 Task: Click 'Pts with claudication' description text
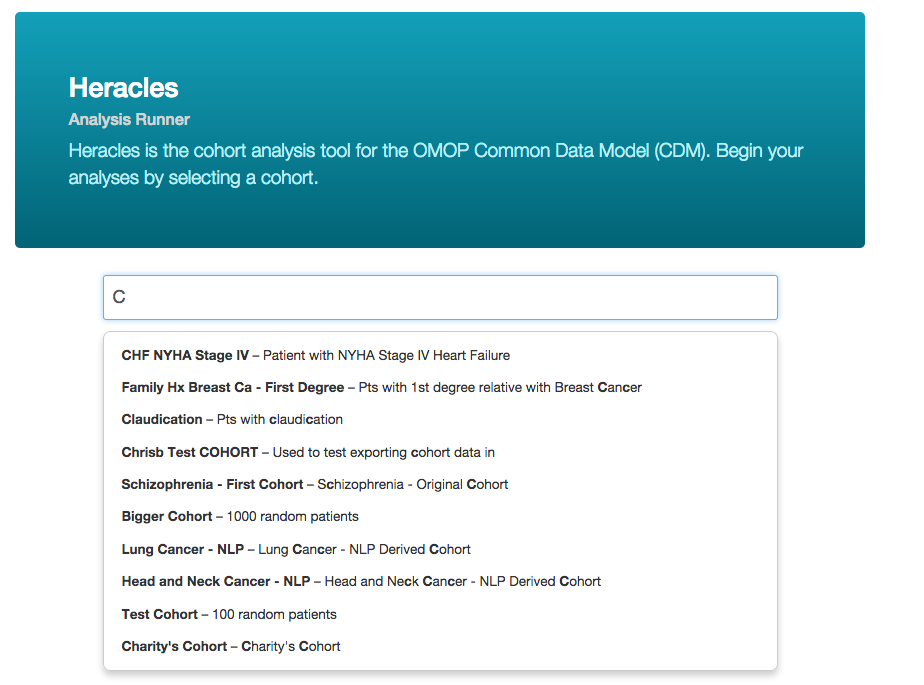(x=280, y=419)
